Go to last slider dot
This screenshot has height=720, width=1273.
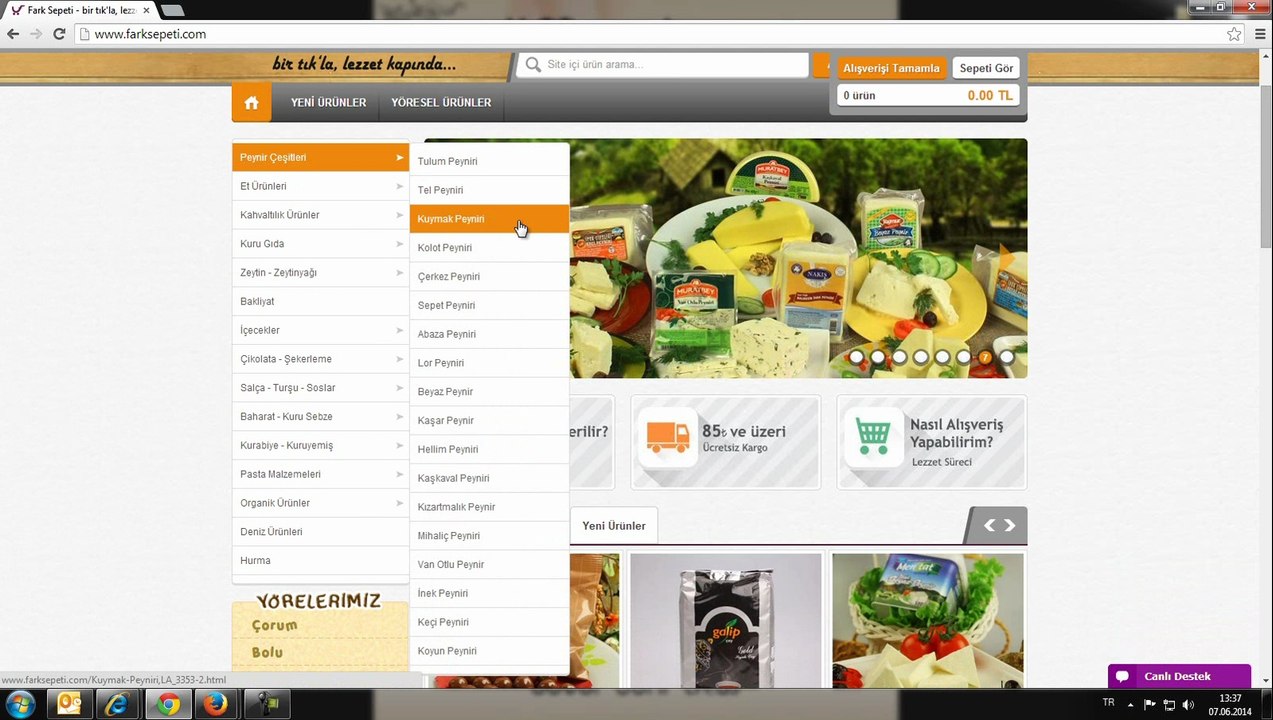[1007, 357]
